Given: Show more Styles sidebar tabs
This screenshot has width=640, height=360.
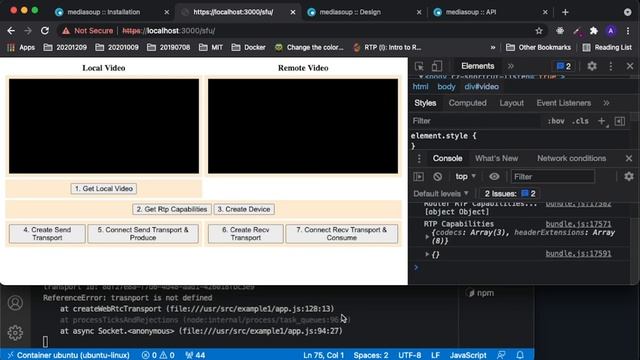Looking at the screenshot, I should [607, 103].
